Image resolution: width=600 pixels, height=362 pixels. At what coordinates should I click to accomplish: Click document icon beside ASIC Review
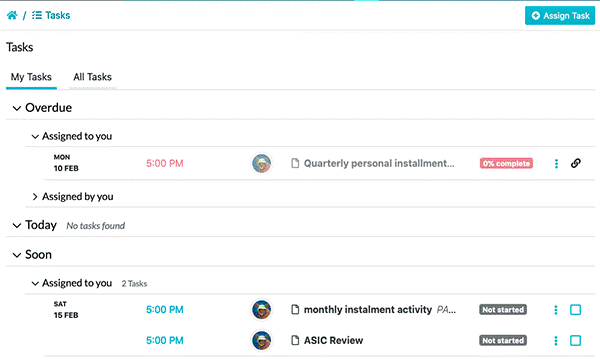(x=295, y=341)
